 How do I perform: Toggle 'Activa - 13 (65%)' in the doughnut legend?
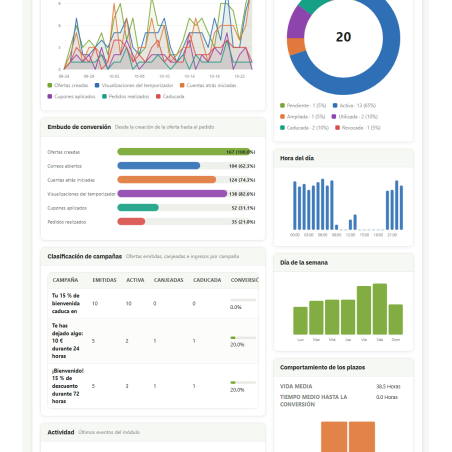tap(354, 105)
